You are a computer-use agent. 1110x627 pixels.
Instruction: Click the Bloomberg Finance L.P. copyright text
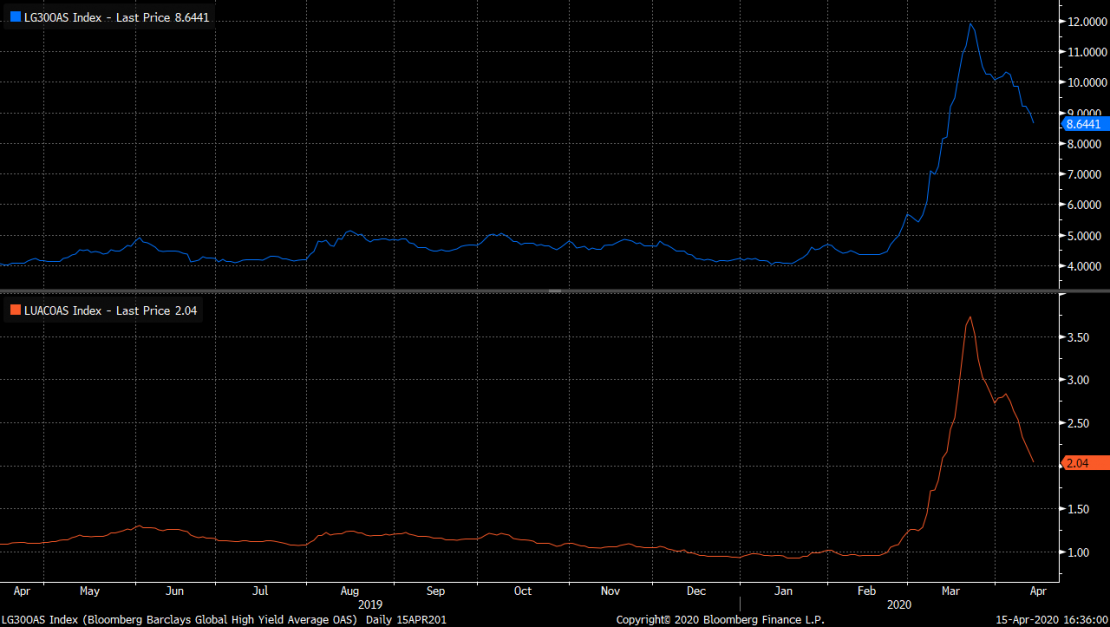click(x=720, y=620)
